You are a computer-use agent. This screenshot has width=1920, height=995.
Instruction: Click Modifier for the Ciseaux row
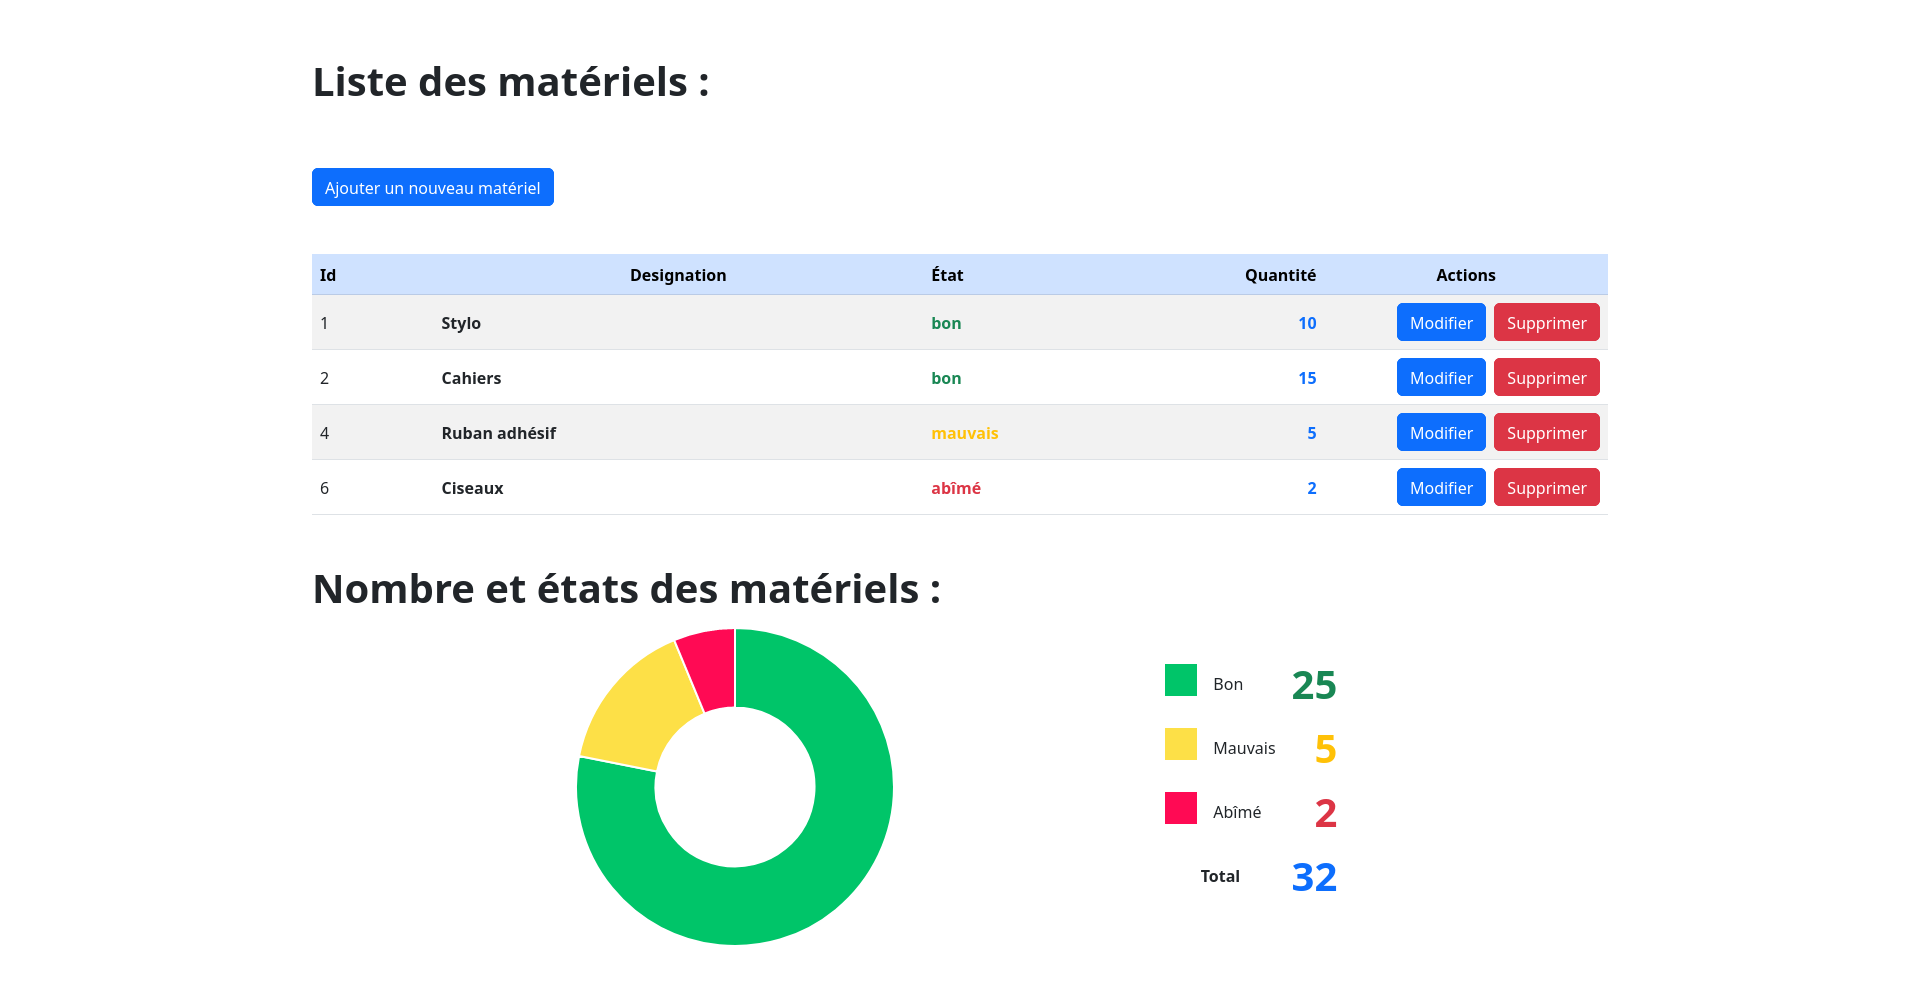point(1440,487)
